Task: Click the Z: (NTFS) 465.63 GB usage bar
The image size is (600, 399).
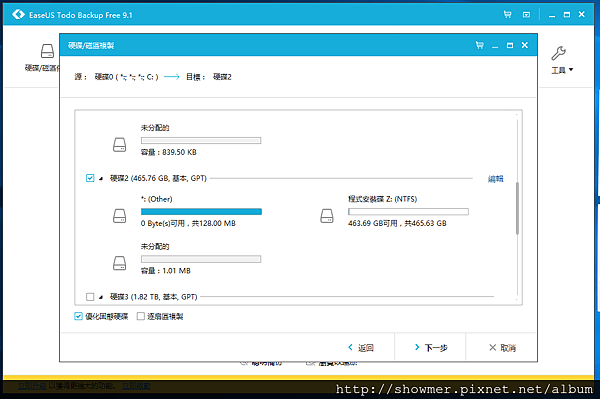Action: pos(408,212)
